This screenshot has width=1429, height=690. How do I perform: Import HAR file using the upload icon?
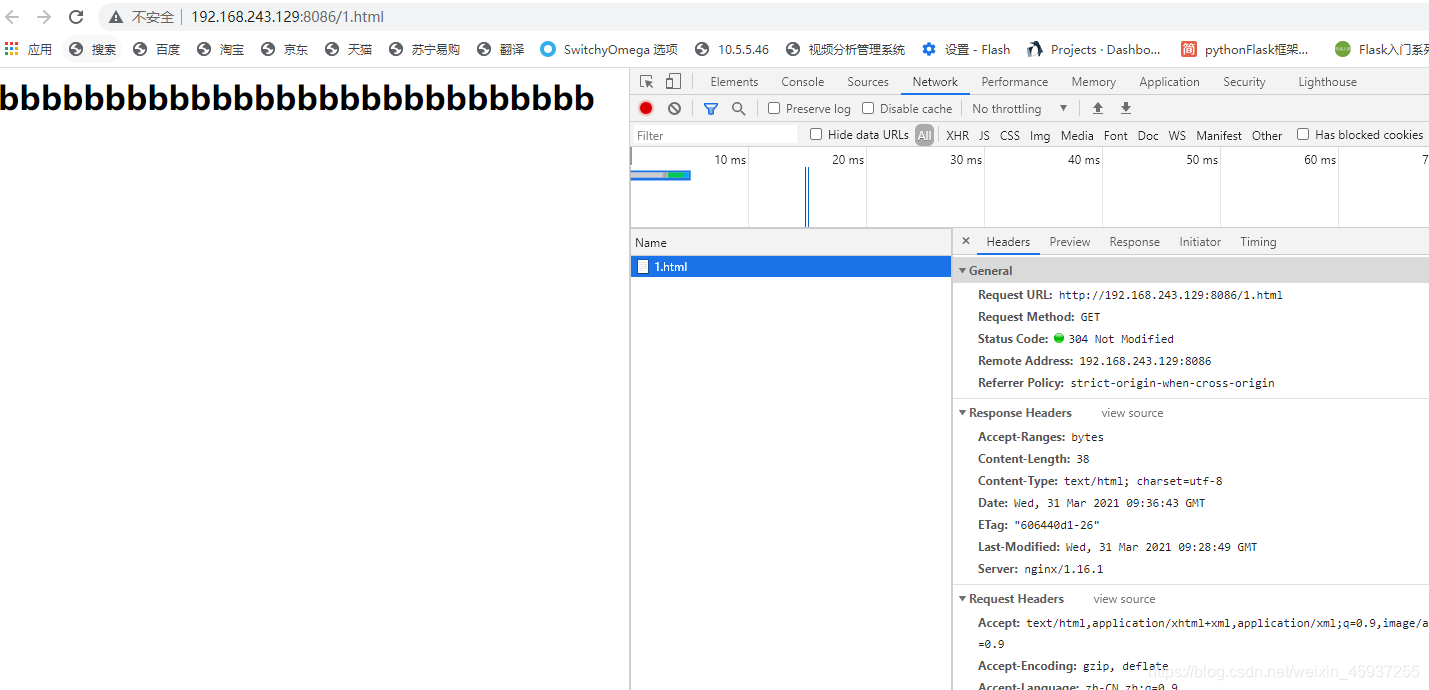point(1097,108)
